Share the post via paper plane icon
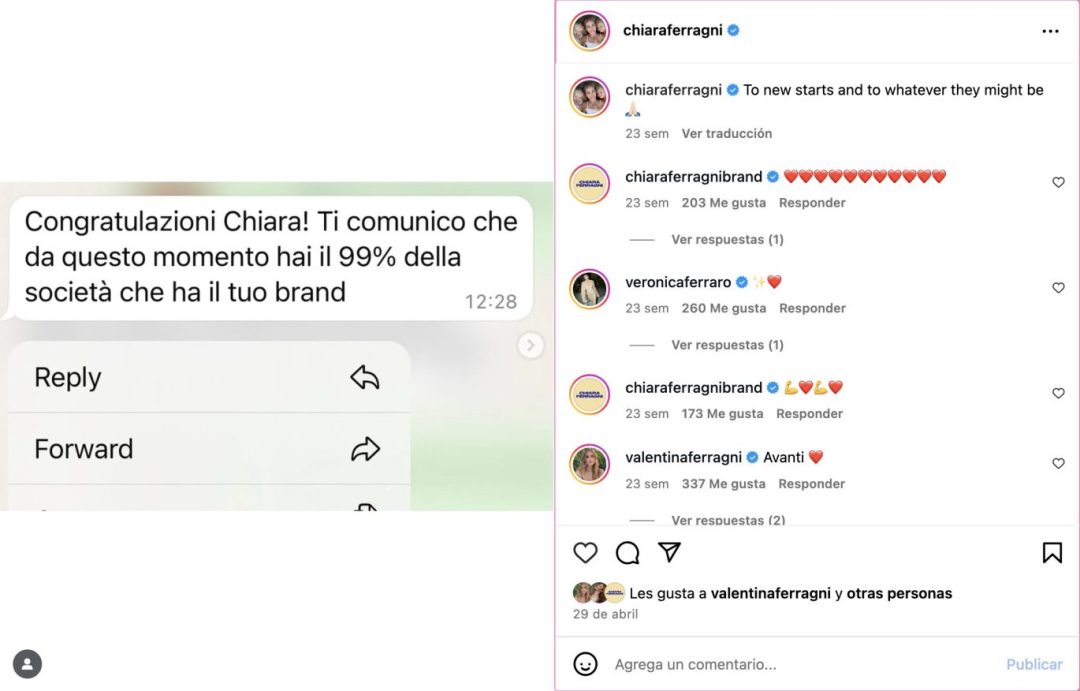 pyautogui.click(x=669, y=552)
